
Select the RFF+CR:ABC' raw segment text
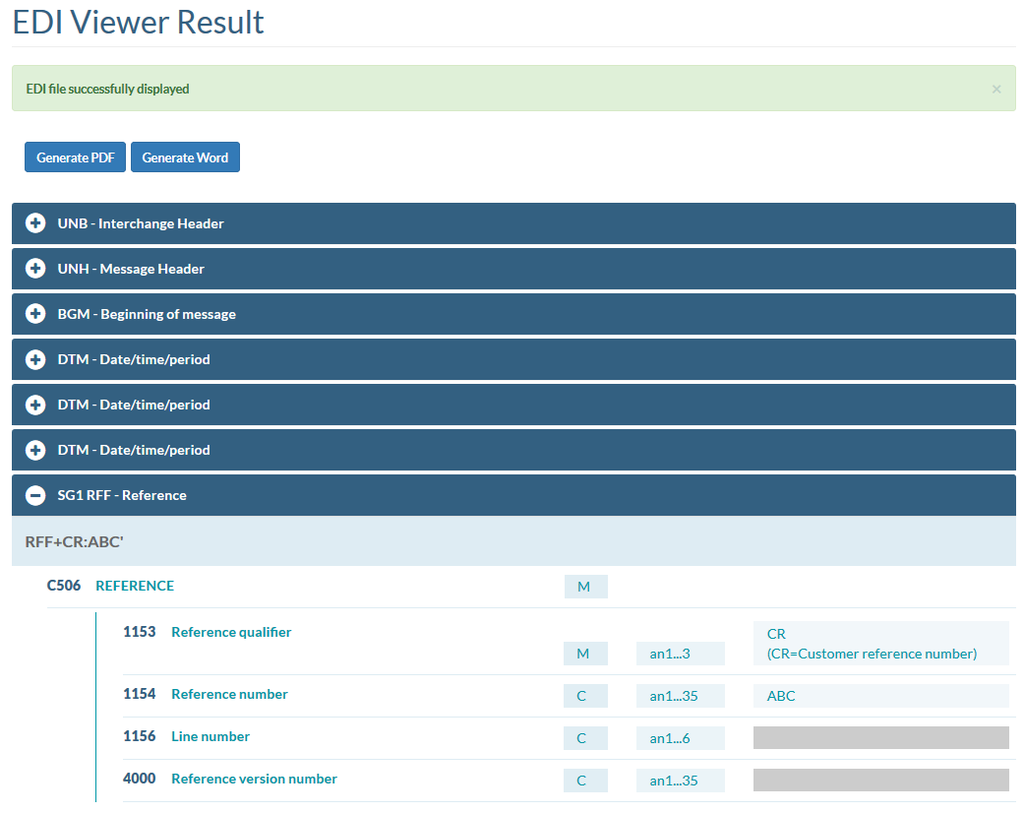(x=74, y=542)
